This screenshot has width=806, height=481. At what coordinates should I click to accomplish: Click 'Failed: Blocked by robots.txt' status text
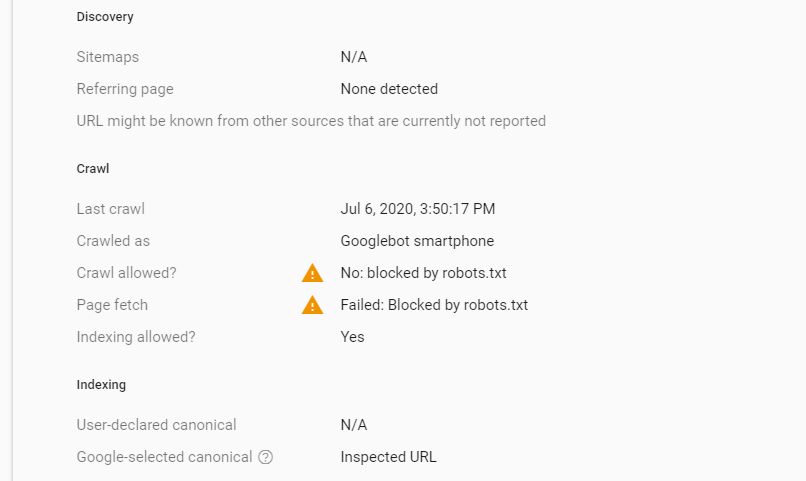tap(434, 305)
